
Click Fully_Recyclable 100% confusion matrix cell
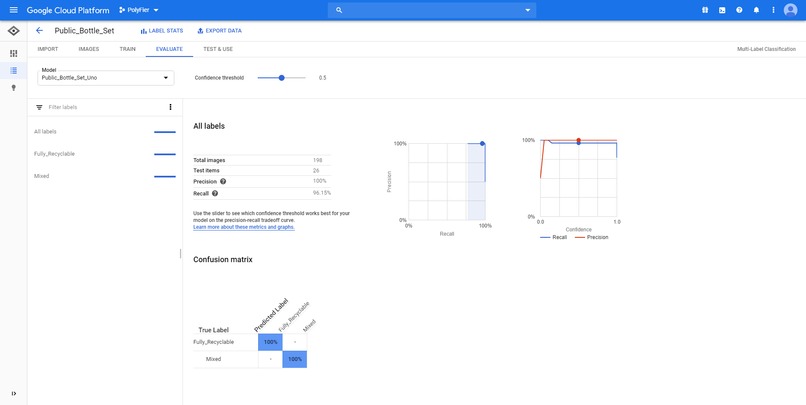(270, 342)
